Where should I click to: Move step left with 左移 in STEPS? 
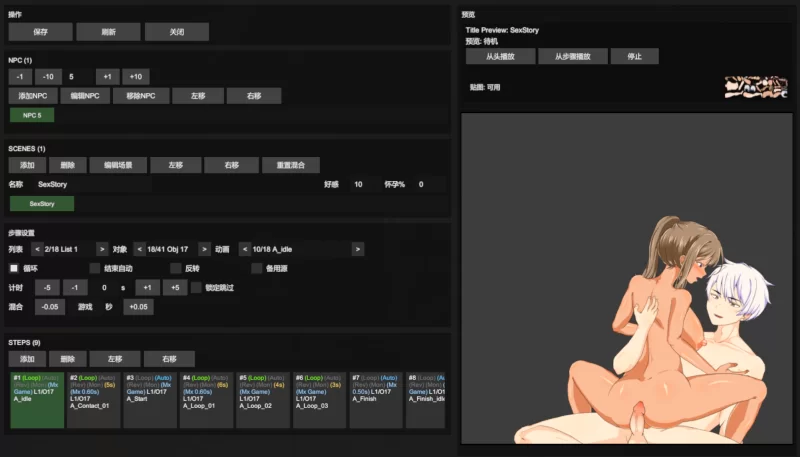click(115, 359)
